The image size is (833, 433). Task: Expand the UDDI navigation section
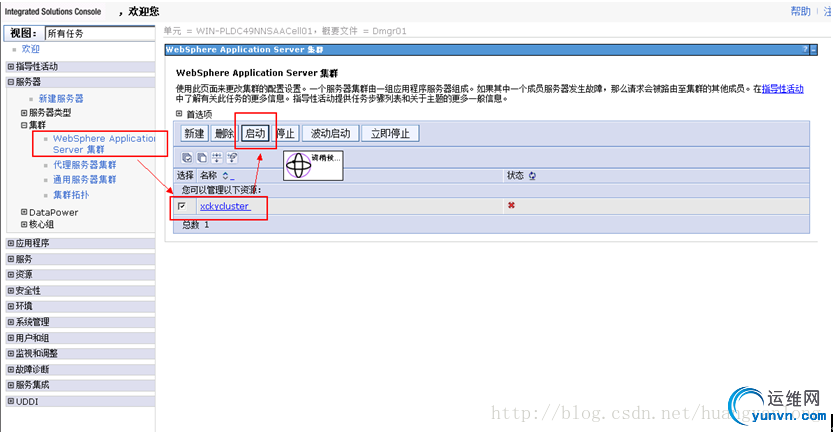coord(11,401)
